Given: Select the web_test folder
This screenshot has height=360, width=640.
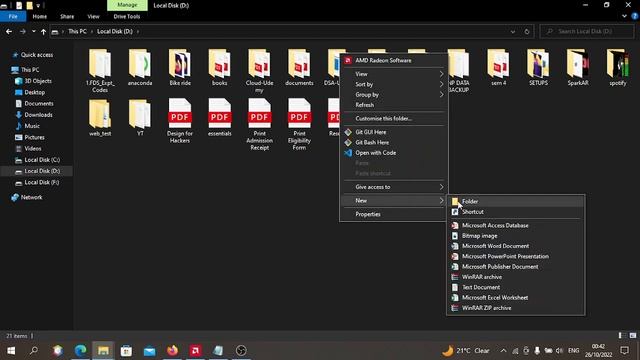Looking at the screenshot, I should (x=100, y=118).
